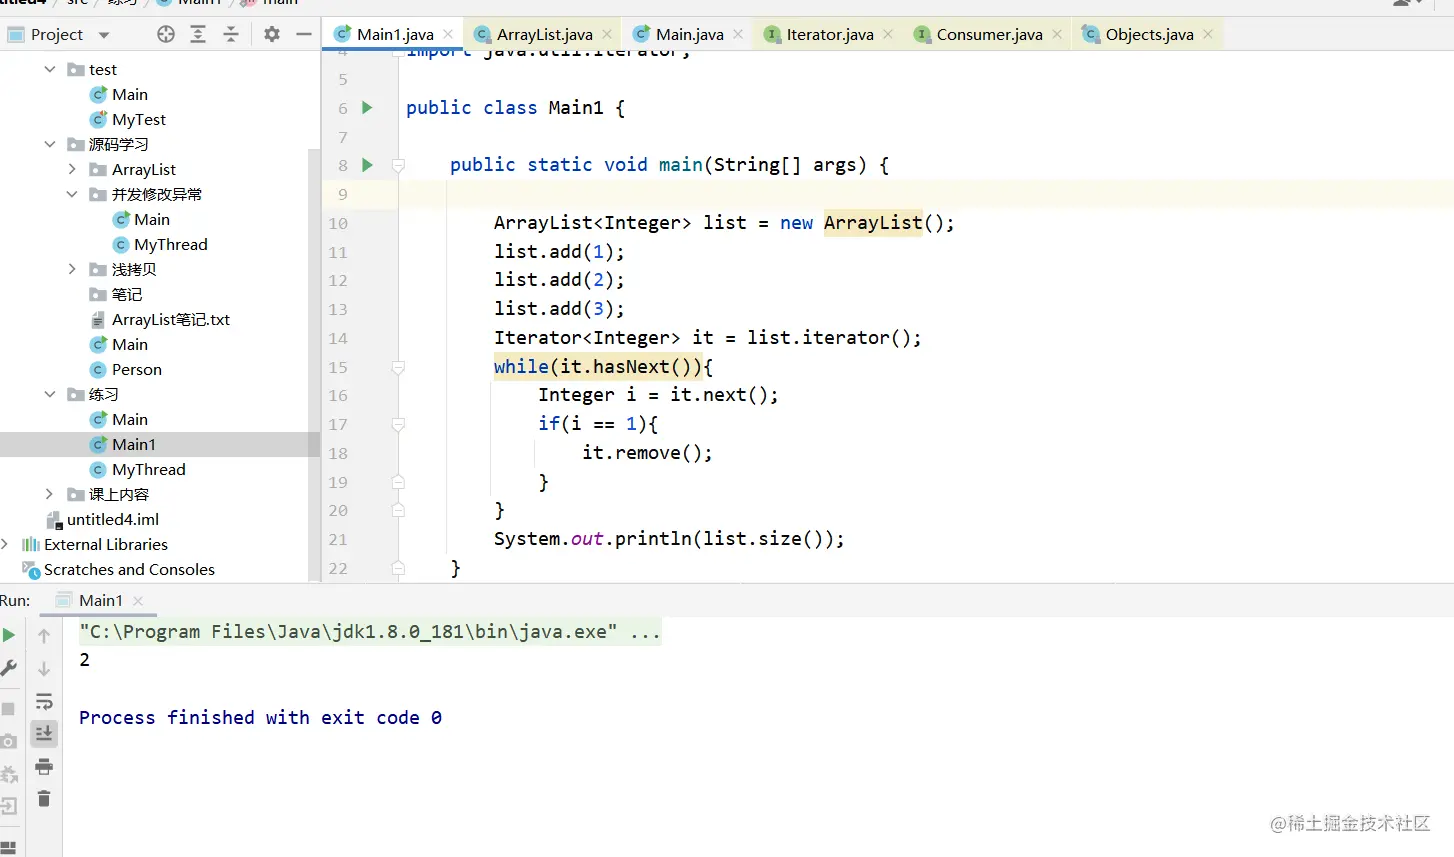
Task: Click the Expand All icon in Project panel
Action: coord(198,35)
